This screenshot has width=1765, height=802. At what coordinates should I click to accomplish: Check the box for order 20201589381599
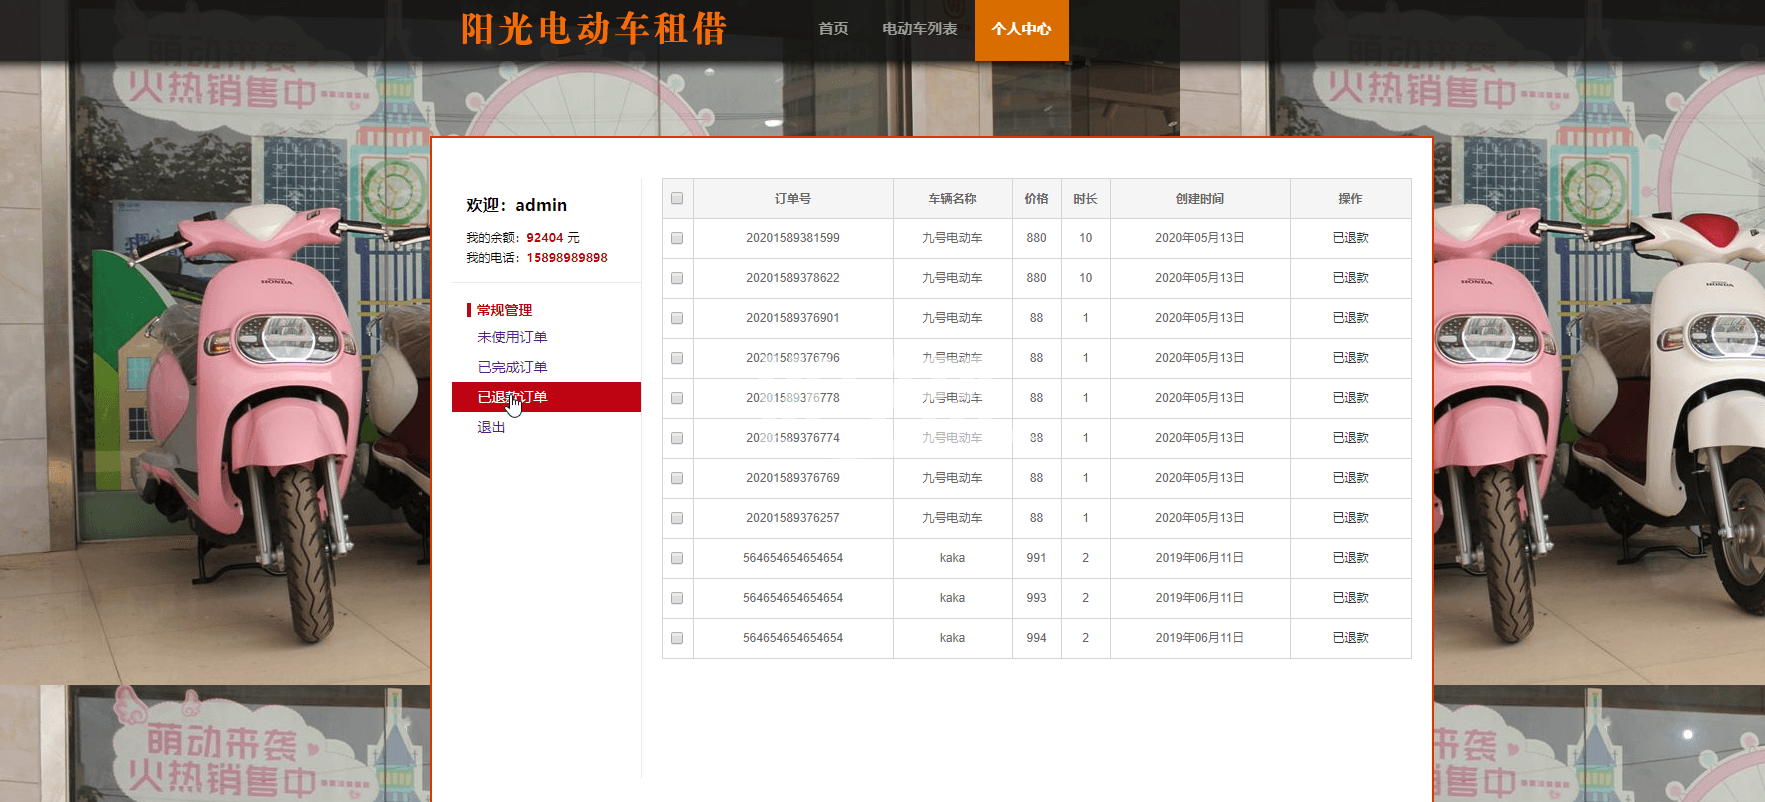coord(677,238)
